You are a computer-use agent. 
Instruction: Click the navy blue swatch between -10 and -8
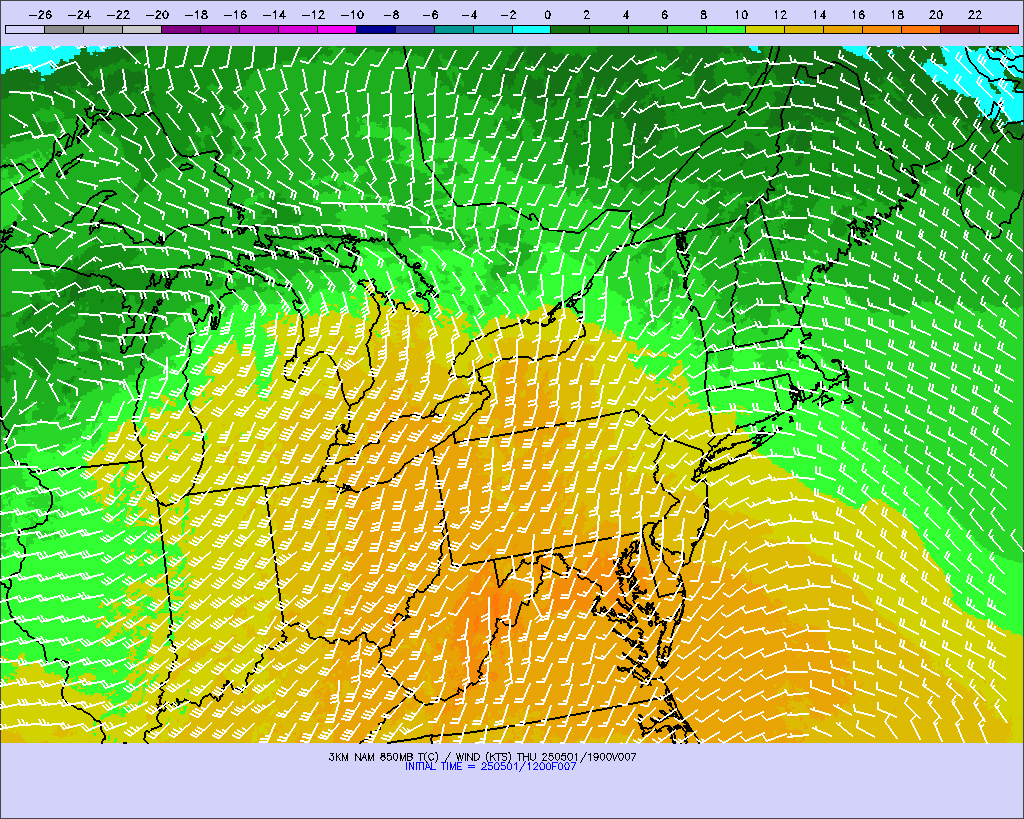(x=376, y=29)
